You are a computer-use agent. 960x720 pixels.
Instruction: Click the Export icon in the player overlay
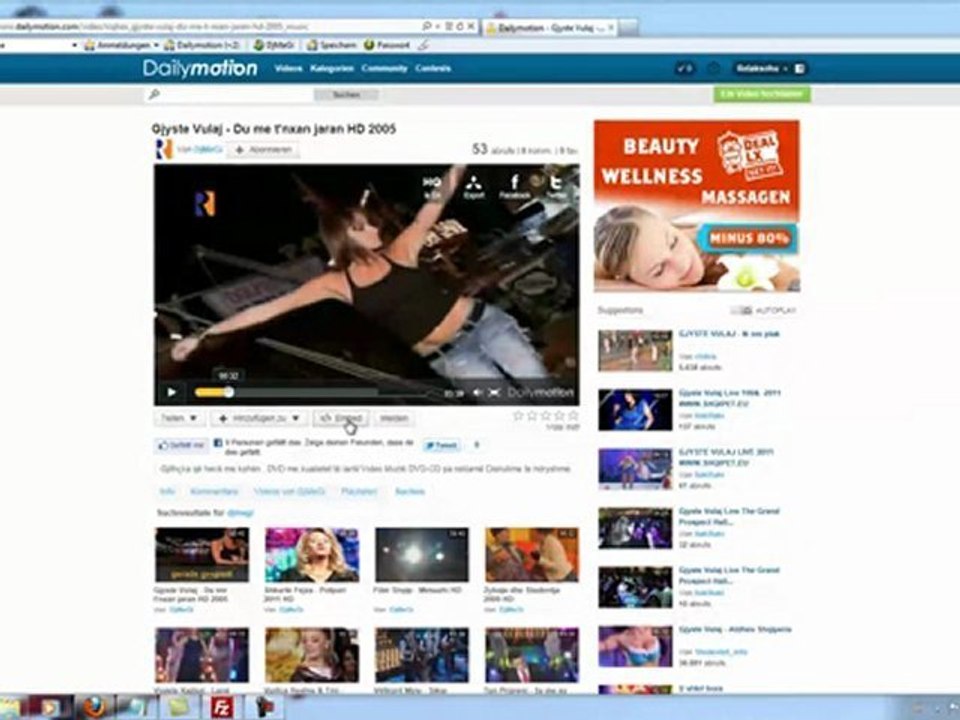tap(474, 186)
